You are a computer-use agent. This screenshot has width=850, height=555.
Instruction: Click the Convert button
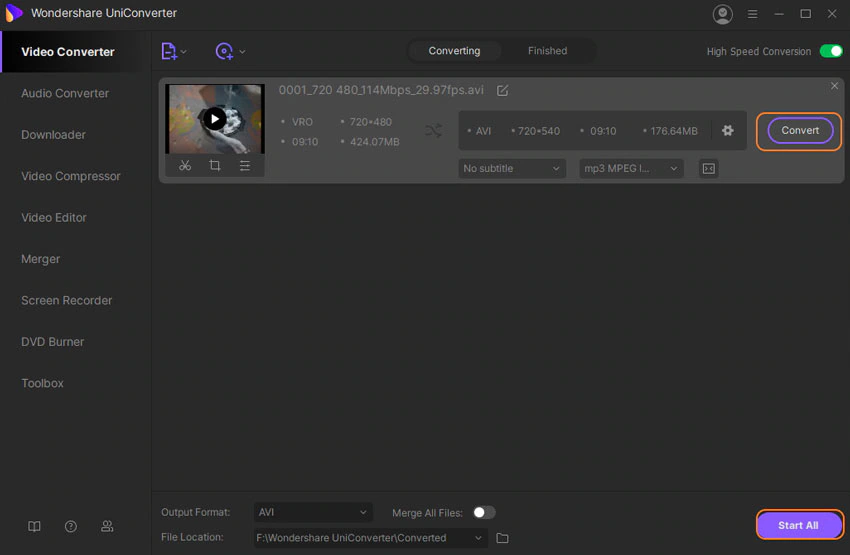pos(800,131)
